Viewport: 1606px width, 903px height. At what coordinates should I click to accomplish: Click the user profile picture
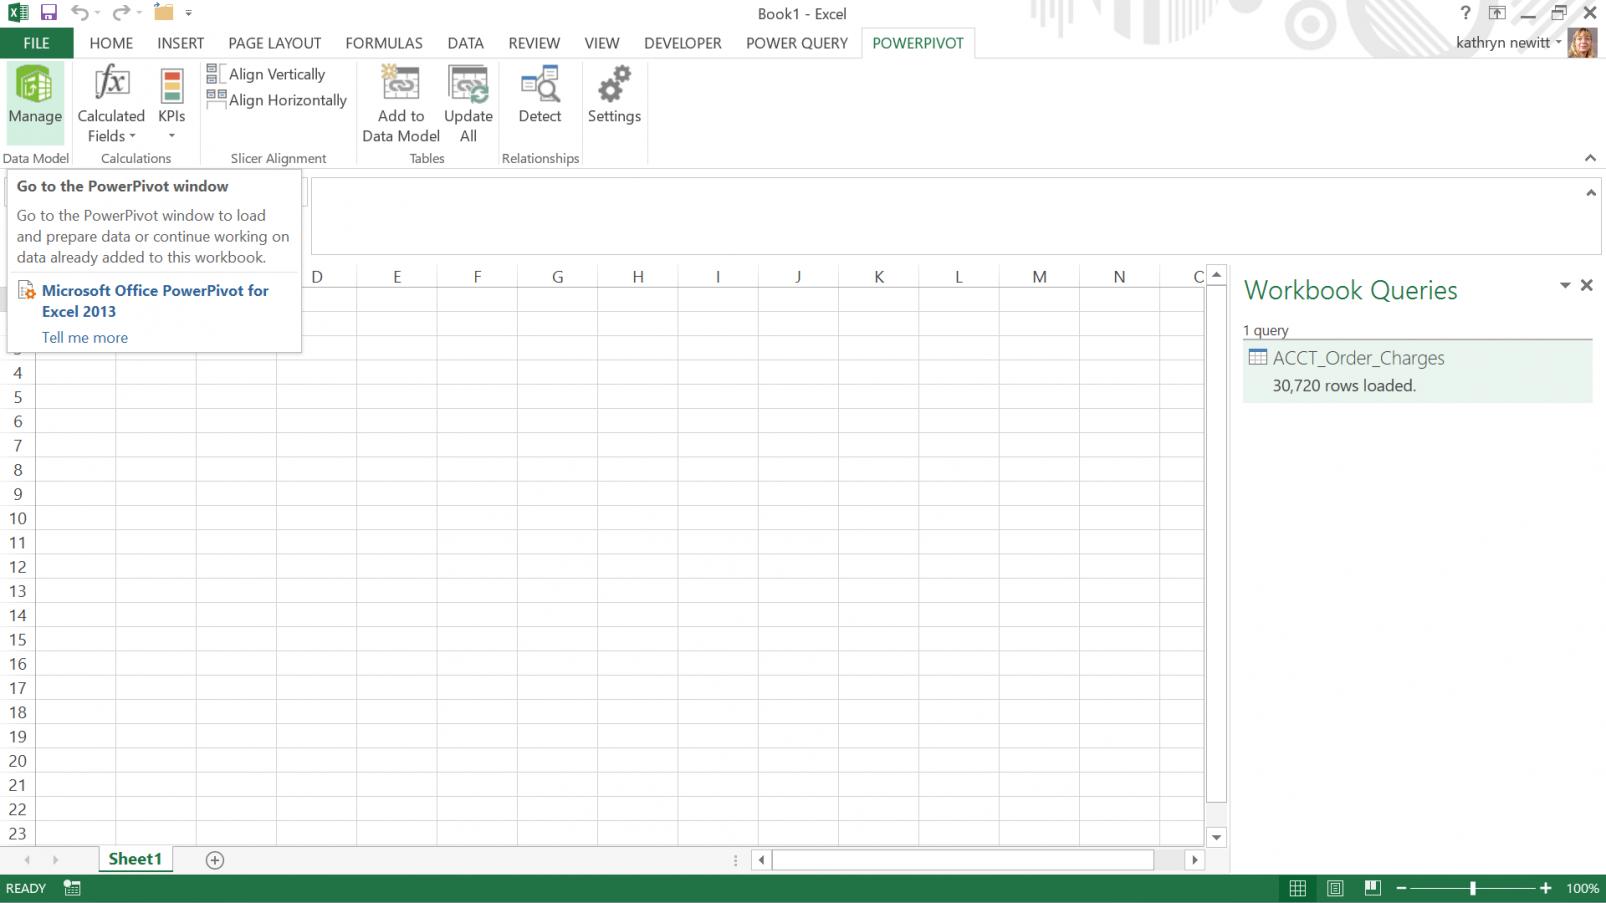1582,43
